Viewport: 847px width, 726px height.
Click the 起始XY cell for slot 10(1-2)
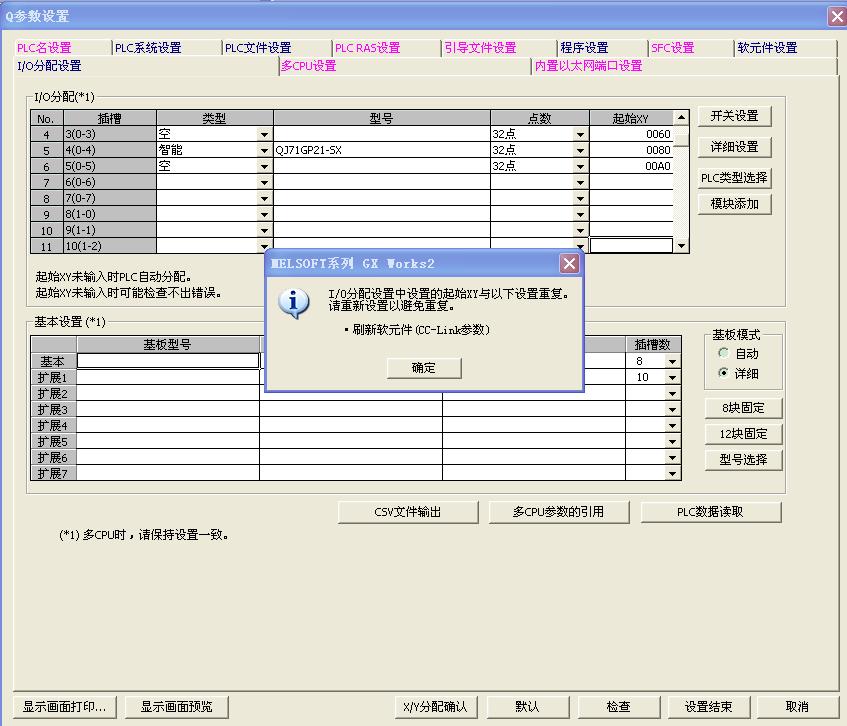coord(630,246)
